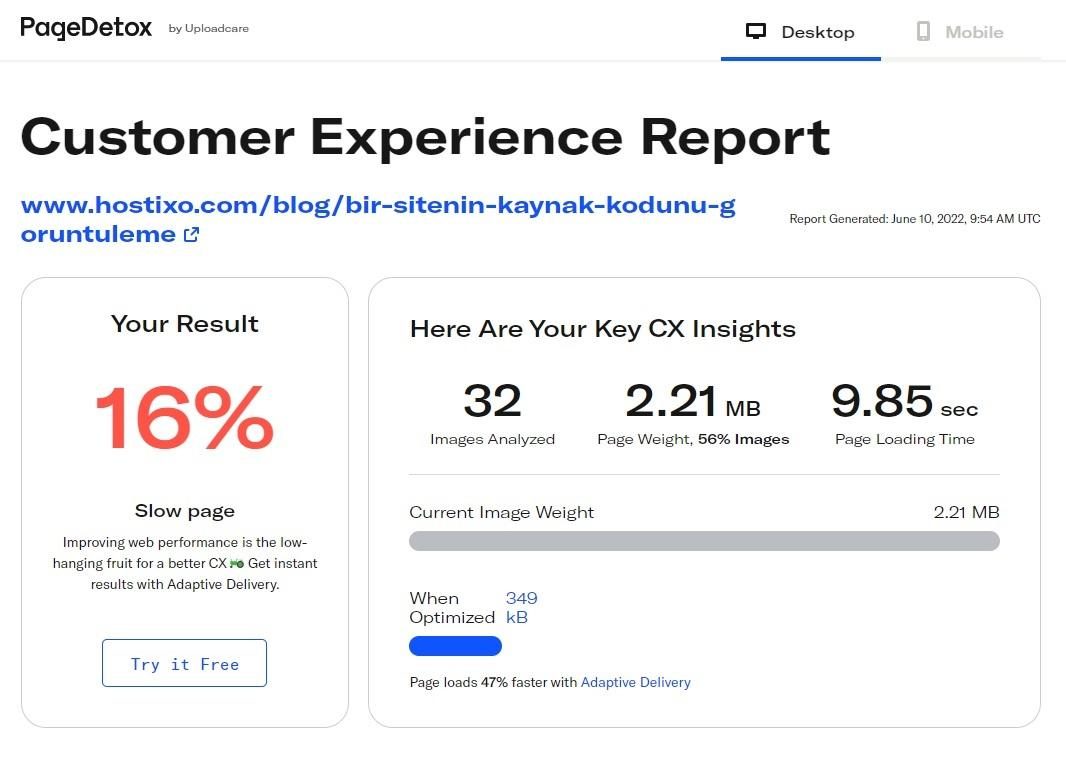Click the gray Current Image Weight bar
Viewport: 1066px width, 779px height.
703,541
